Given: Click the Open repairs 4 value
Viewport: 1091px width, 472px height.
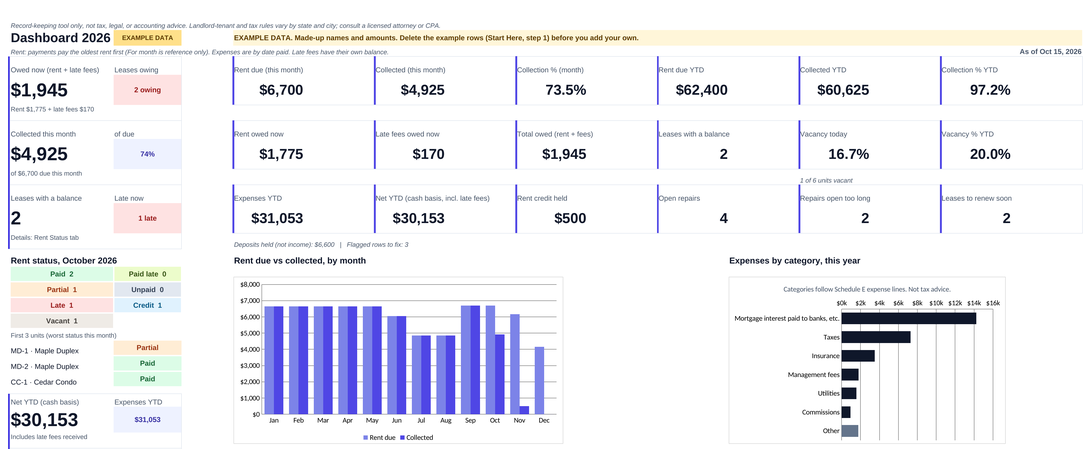Looking at the screenshot, I should (724, 218).
